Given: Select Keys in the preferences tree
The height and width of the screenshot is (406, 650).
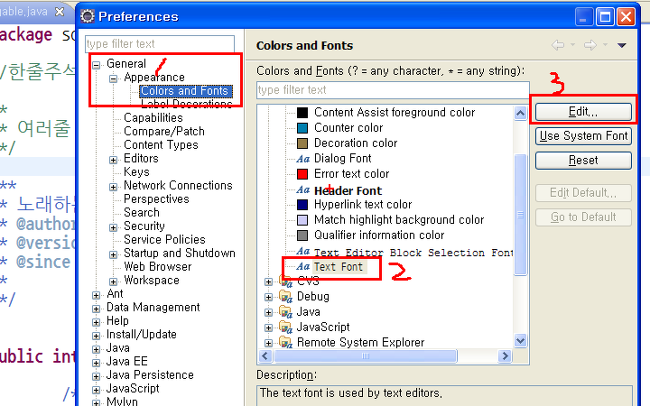Looking at the screenshot, I should [136, 172].
